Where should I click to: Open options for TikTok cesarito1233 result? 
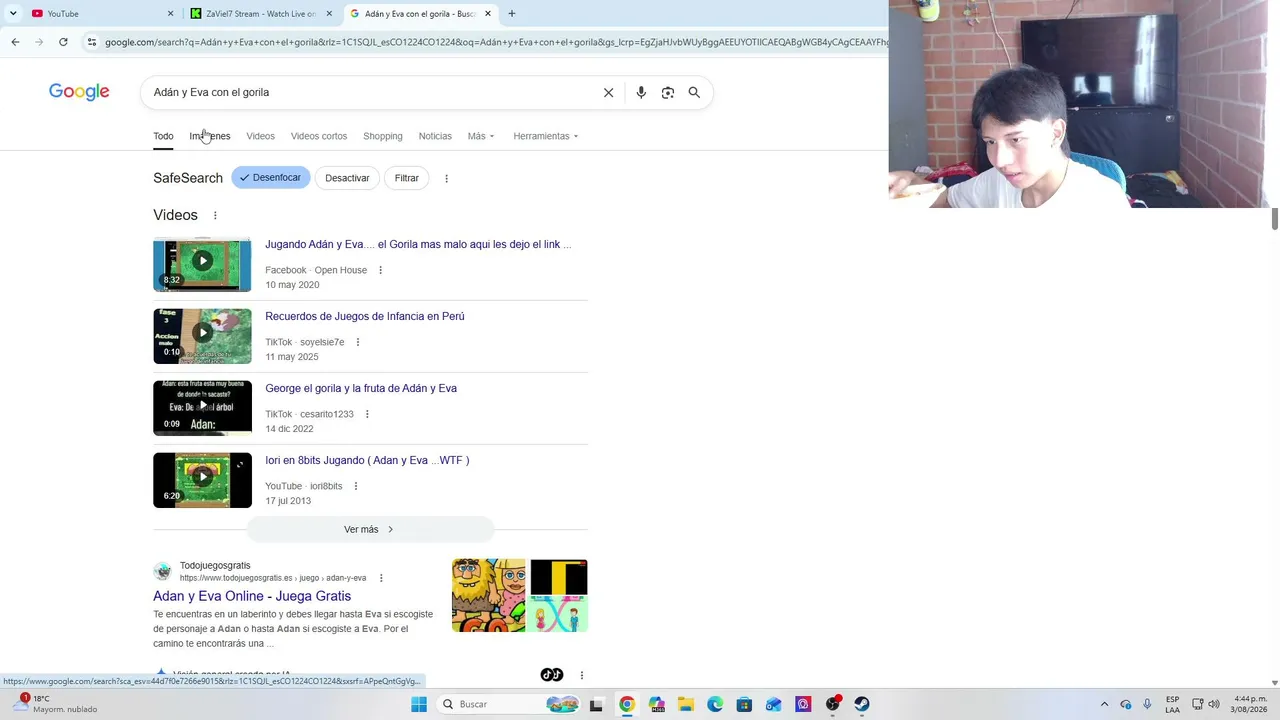pyautogui.click(x=367, y=414)
